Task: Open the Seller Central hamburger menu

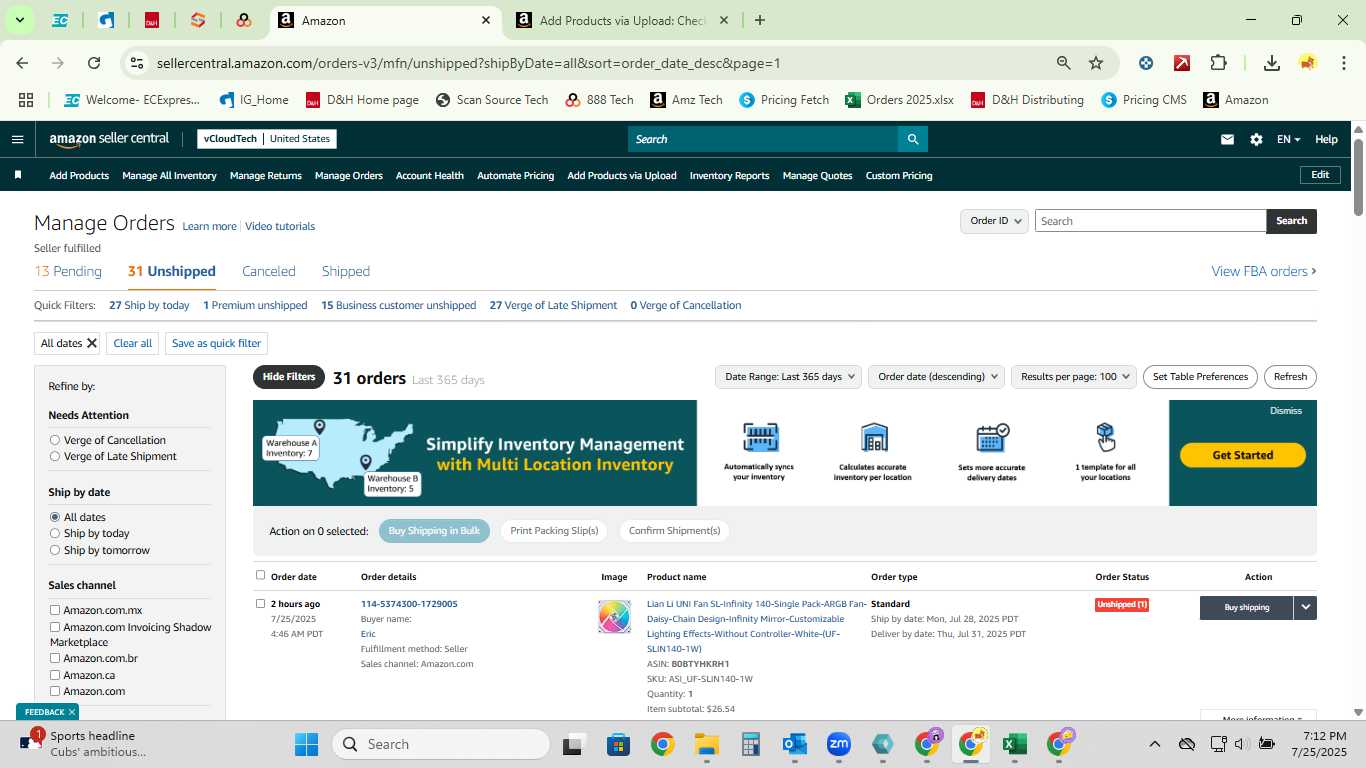Action: [17, 139]
